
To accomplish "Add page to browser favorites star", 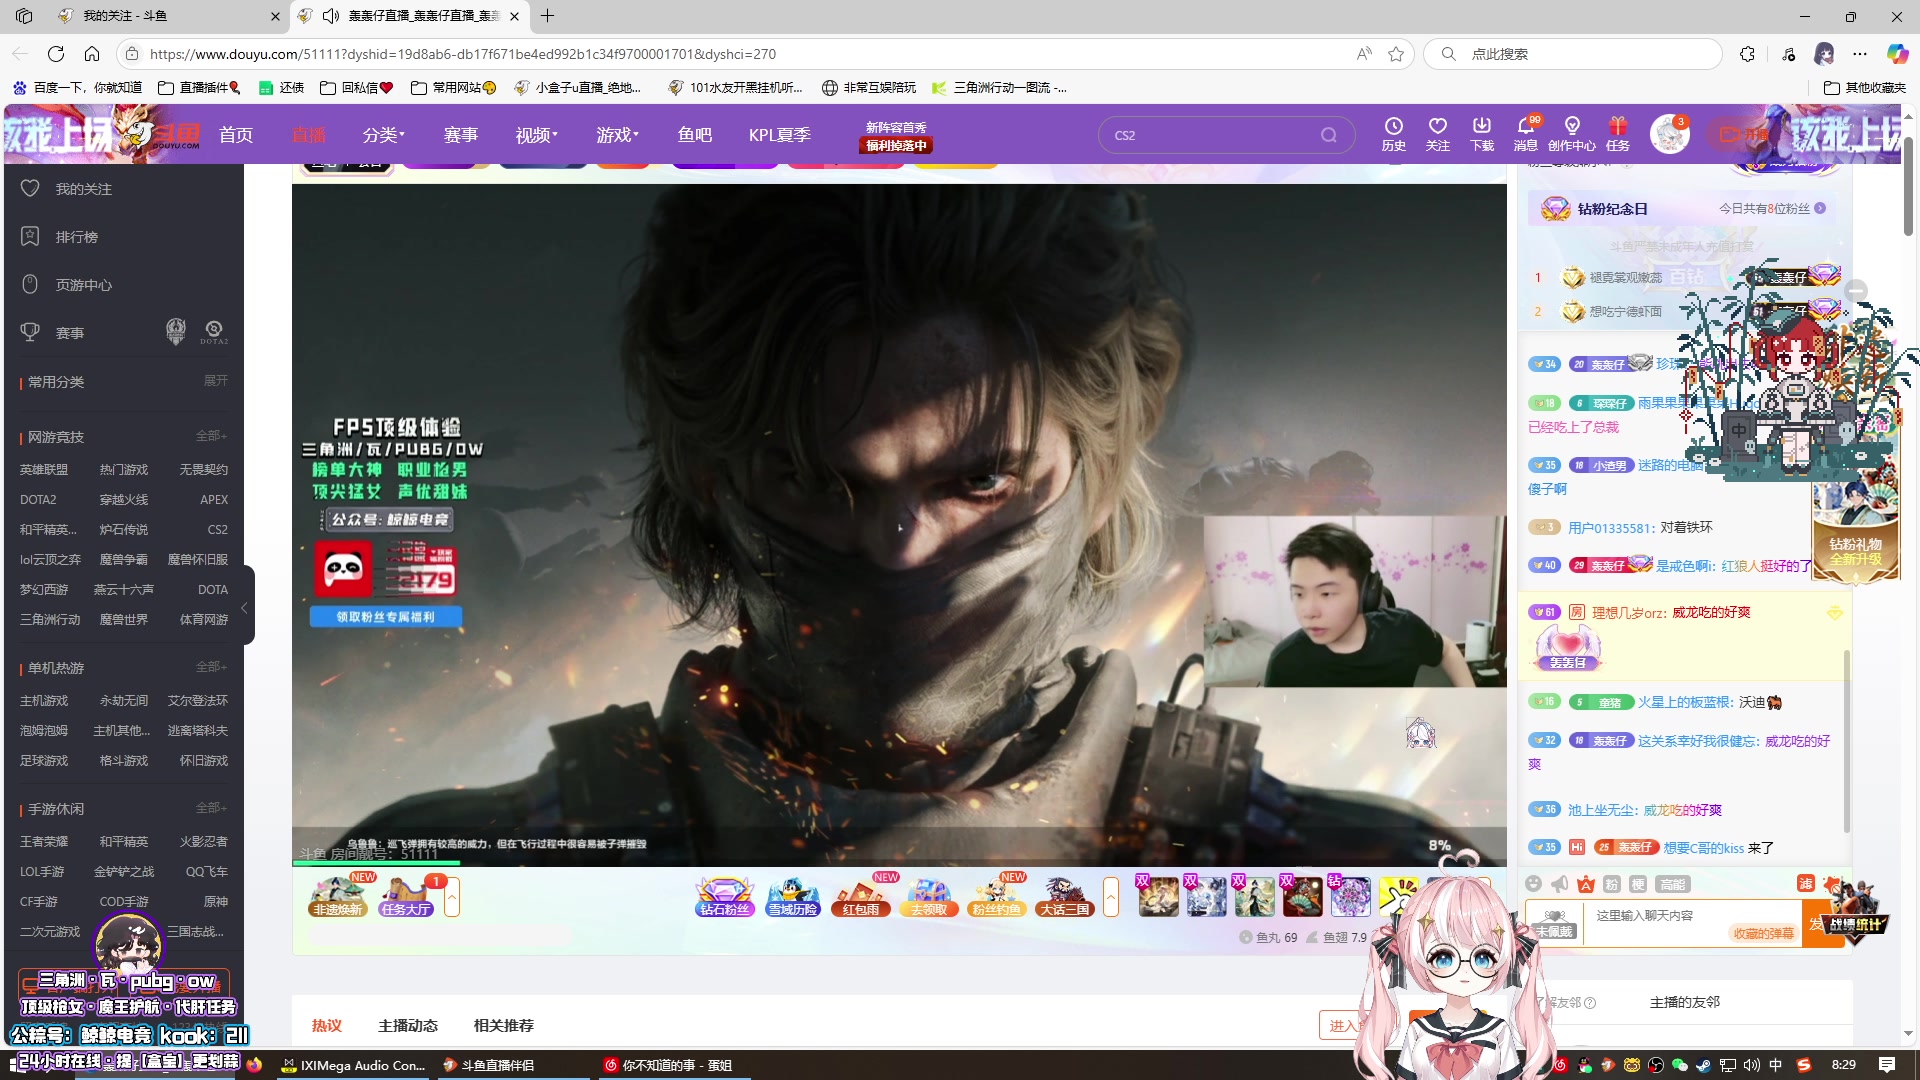I will coord(1396,54).
